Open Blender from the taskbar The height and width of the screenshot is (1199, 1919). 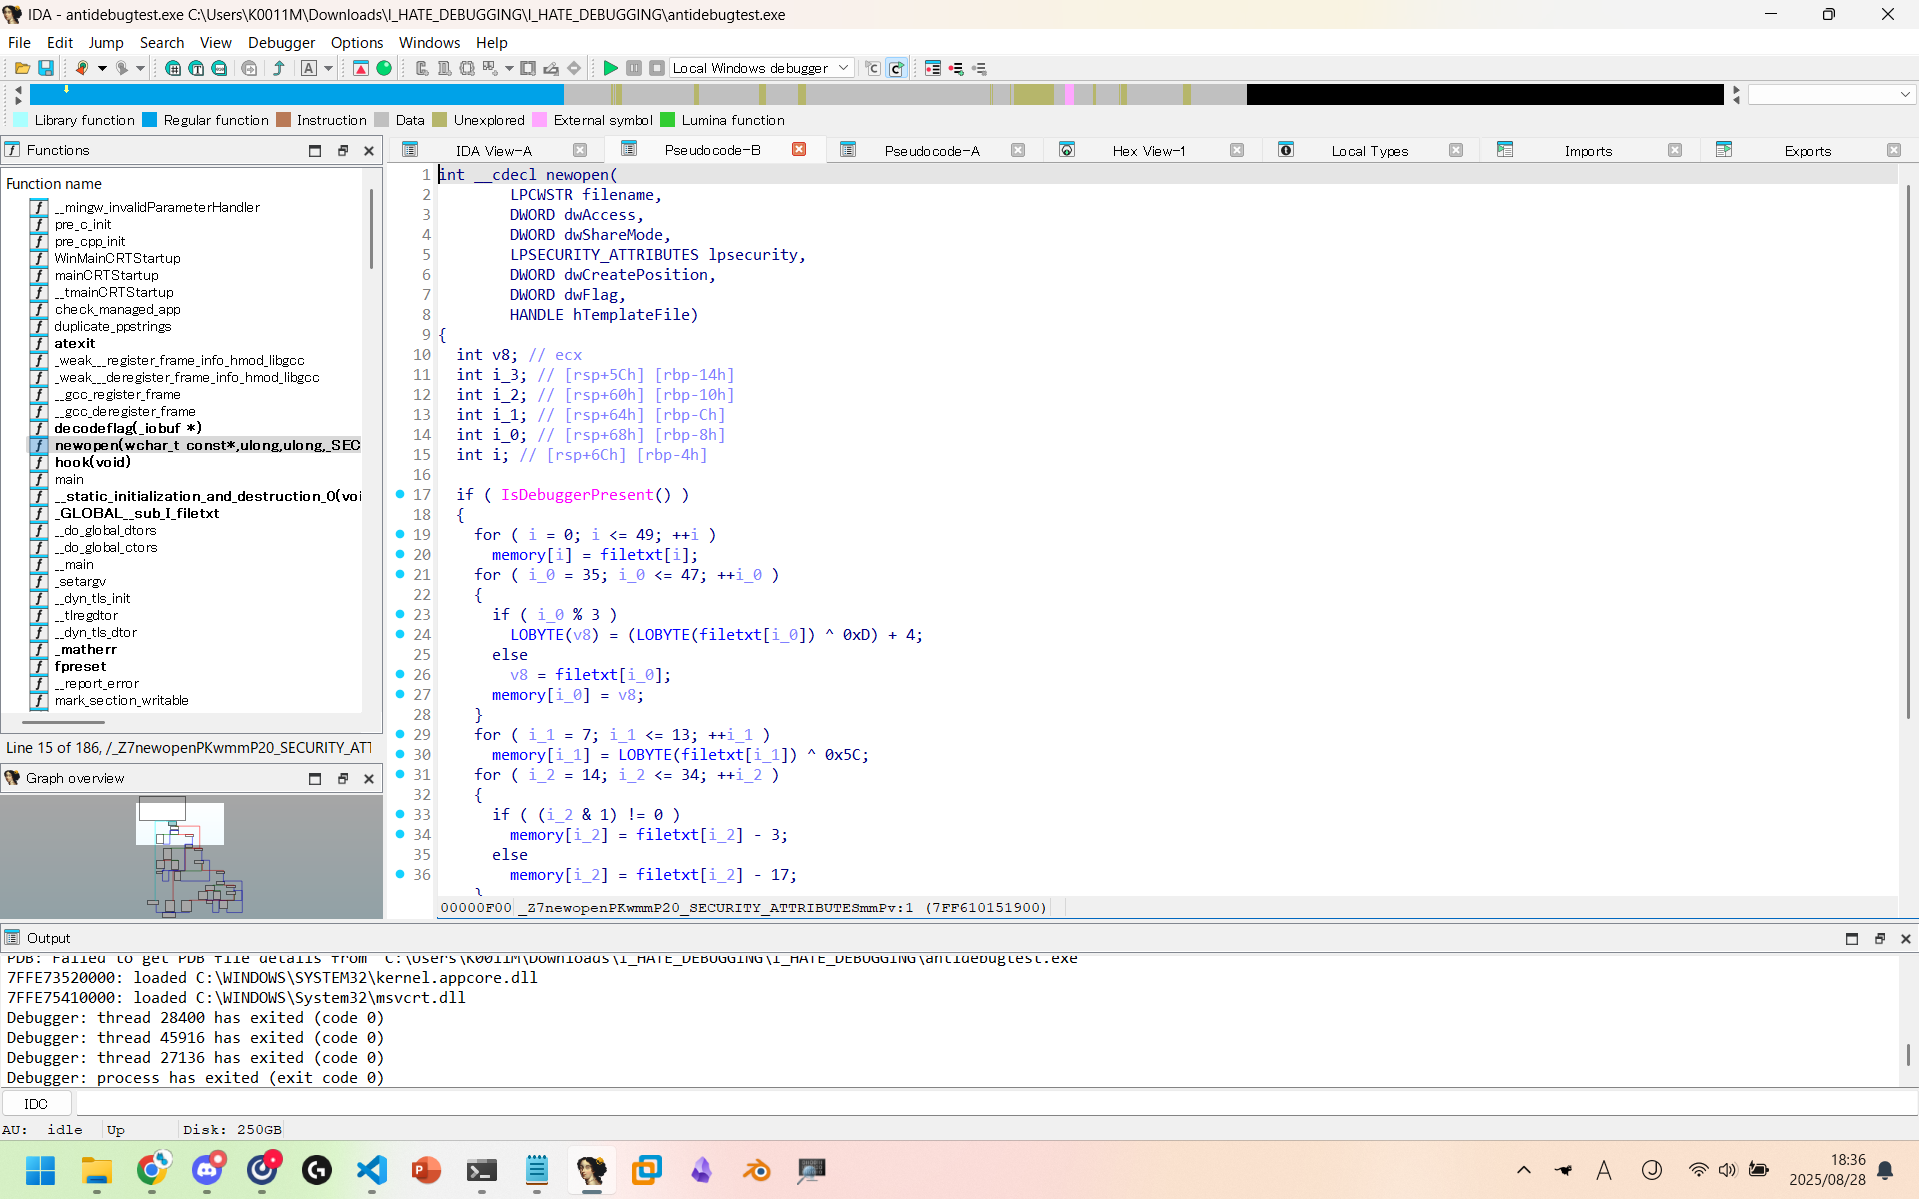click(x=757, y=1169)
